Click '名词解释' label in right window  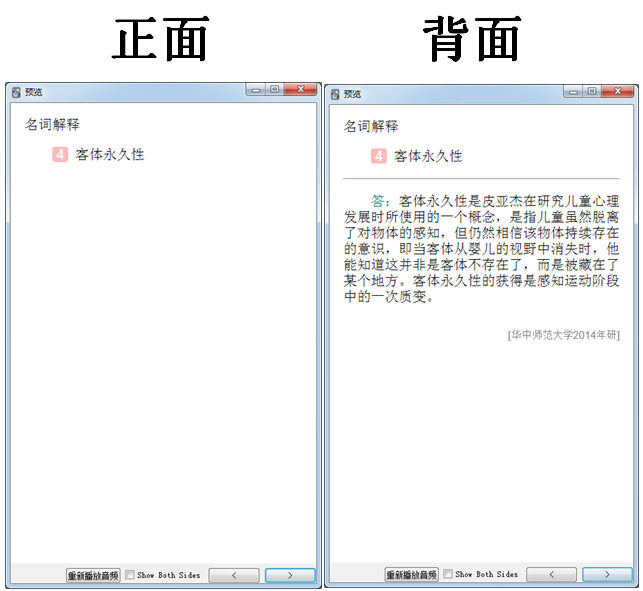(371, 126)
